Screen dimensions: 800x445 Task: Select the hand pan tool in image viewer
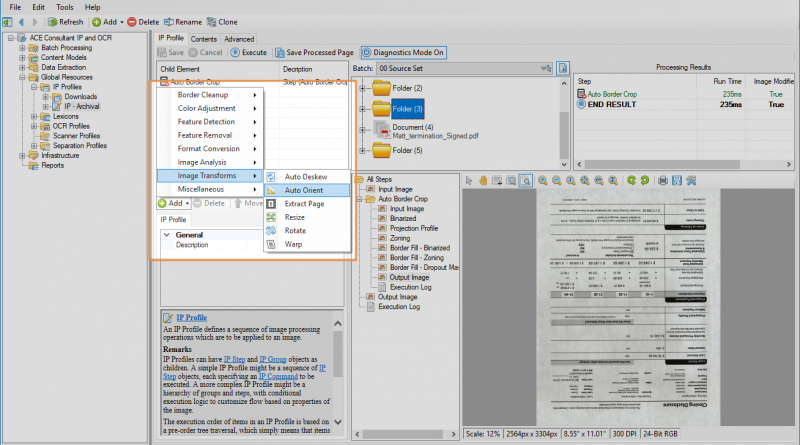click(483, 180)
